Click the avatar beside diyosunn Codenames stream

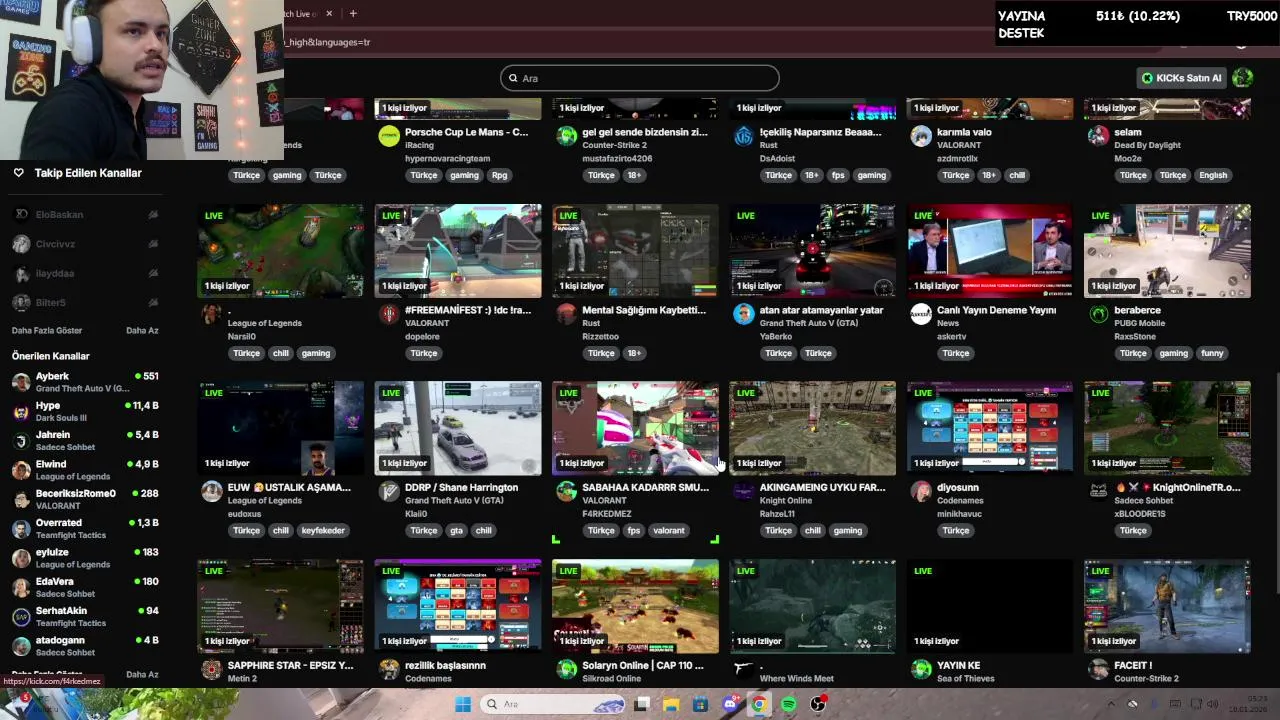[x=921, y=492]
